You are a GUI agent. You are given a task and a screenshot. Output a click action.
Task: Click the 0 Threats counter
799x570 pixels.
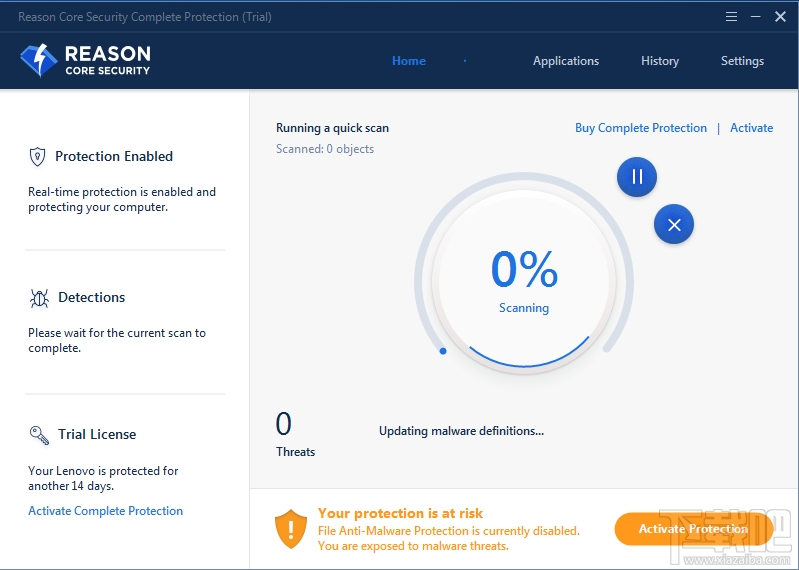(295, 435)
